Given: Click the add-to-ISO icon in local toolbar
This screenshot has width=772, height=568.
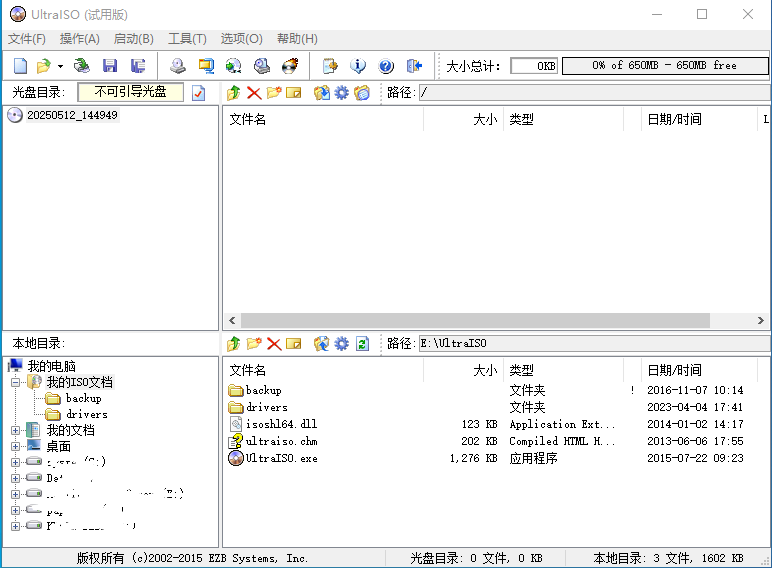Looking at the screenshot, I should point(322,344).
